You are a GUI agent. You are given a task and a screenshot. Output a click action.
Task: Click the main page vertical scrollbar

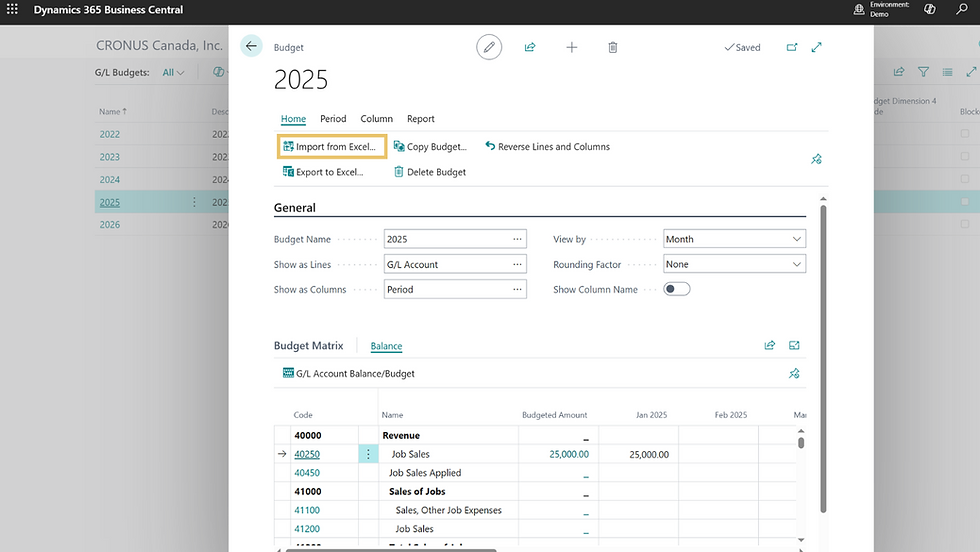[823, 359]
